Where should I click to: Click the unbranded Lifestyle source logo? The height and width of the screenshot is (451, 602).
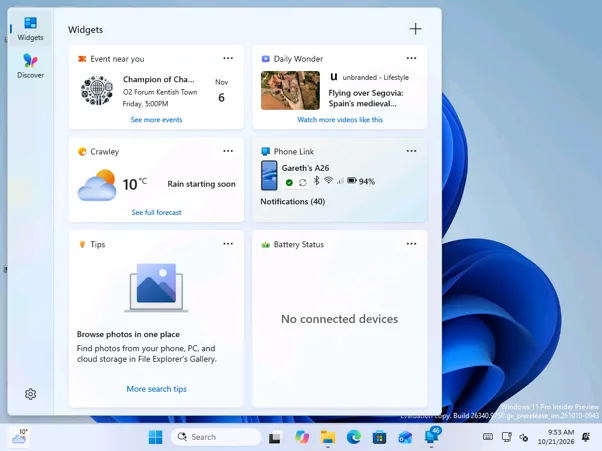click(334, 77)
